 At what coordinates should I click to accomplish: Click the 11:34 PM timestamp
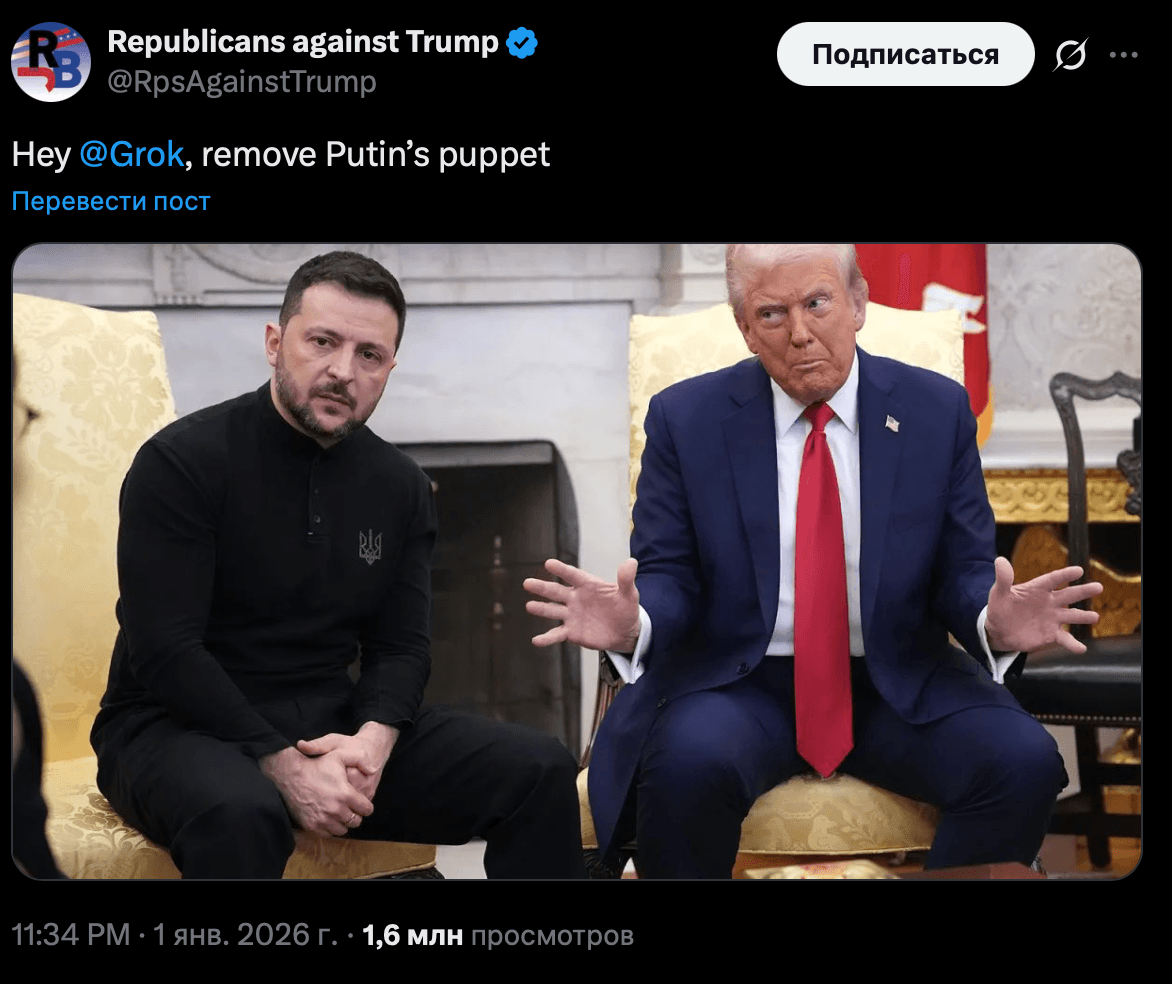pos(71,935)
